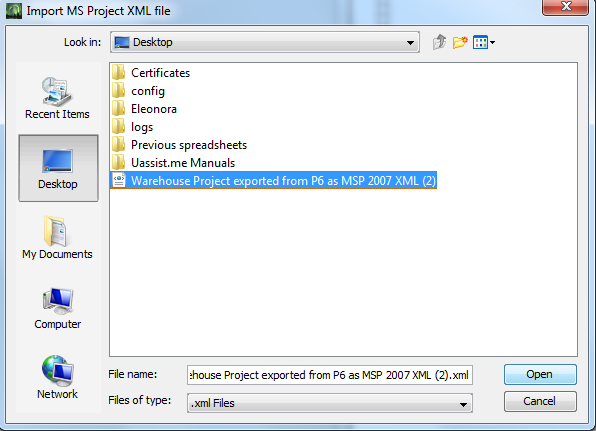Expand the Look in dropdown
The width and height of the screenshot is (596, 431).
click(265, 42)
